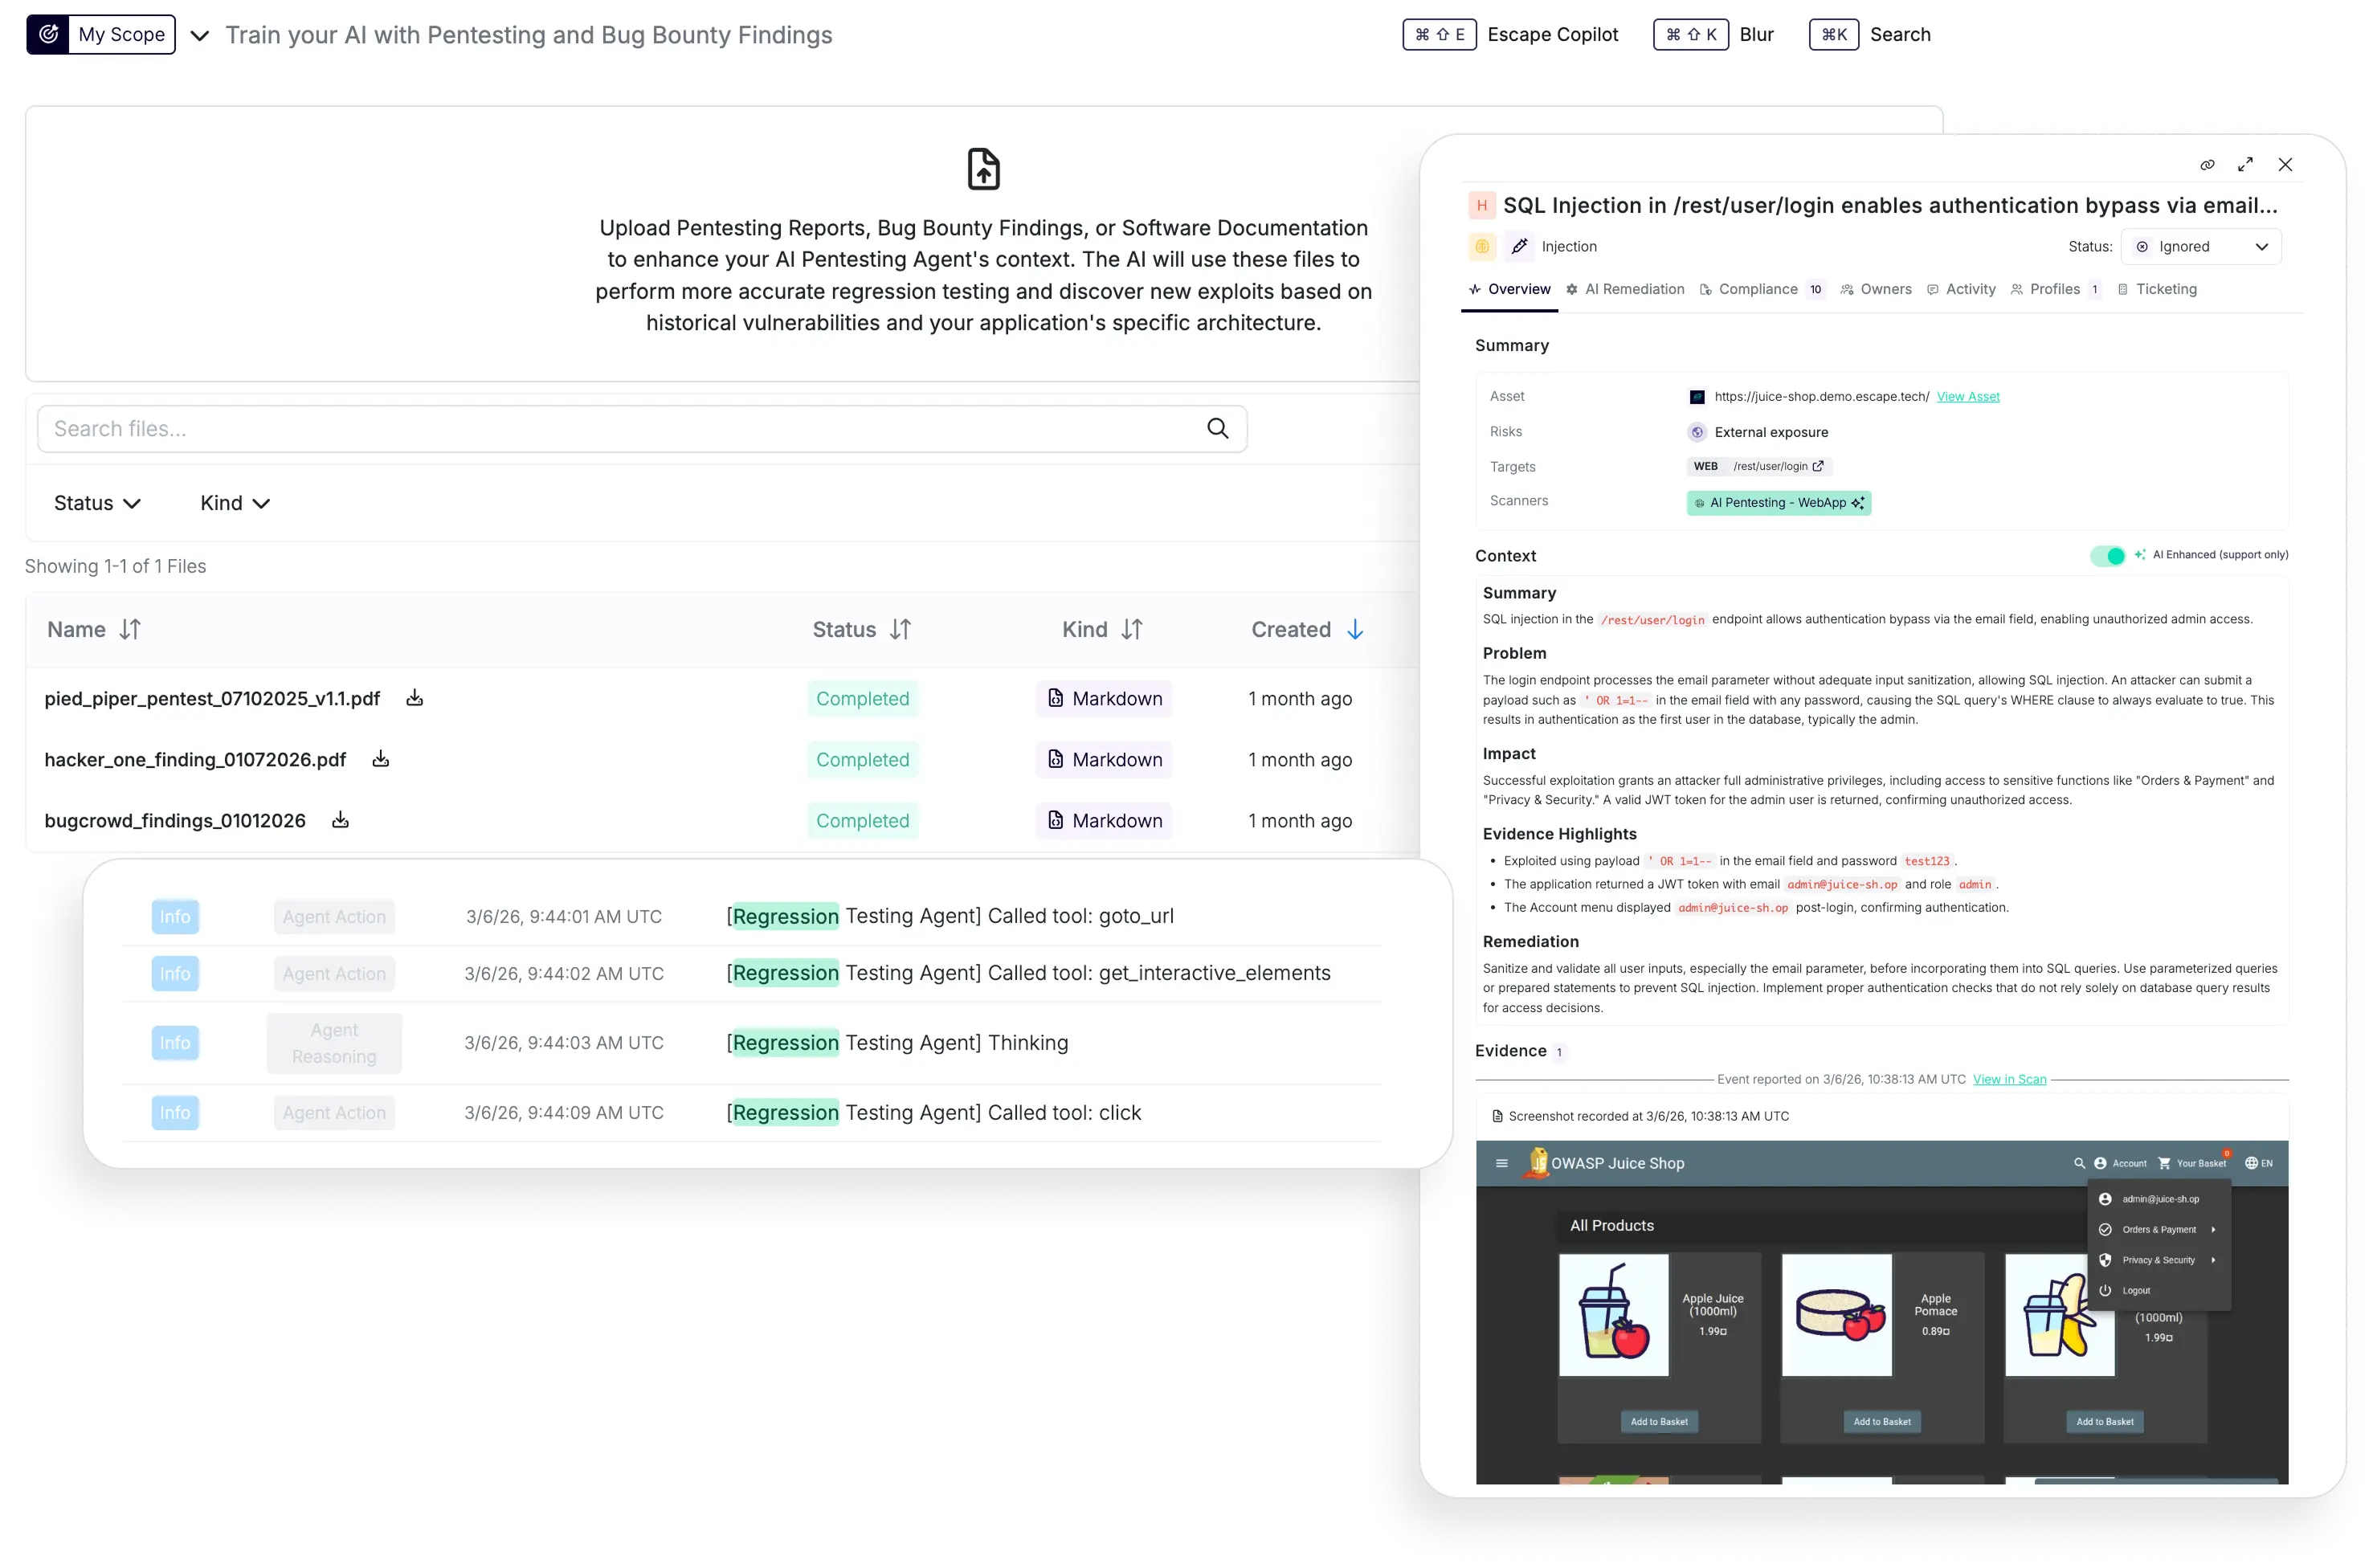The image size is (2373, 1568).
Task: Click the Search files input field
Action: click(x=620, y=429)
